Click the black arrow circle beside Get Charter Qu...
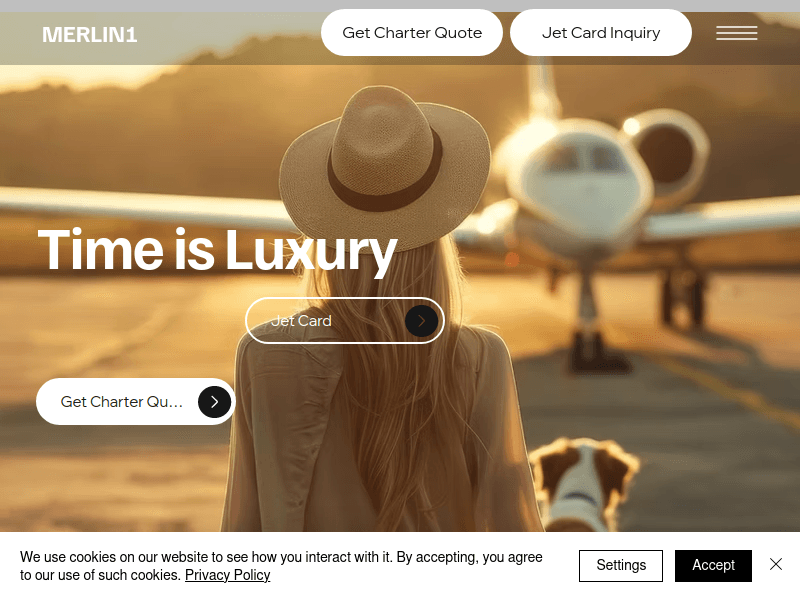800x600 pixels. click(x=214, y=402)
